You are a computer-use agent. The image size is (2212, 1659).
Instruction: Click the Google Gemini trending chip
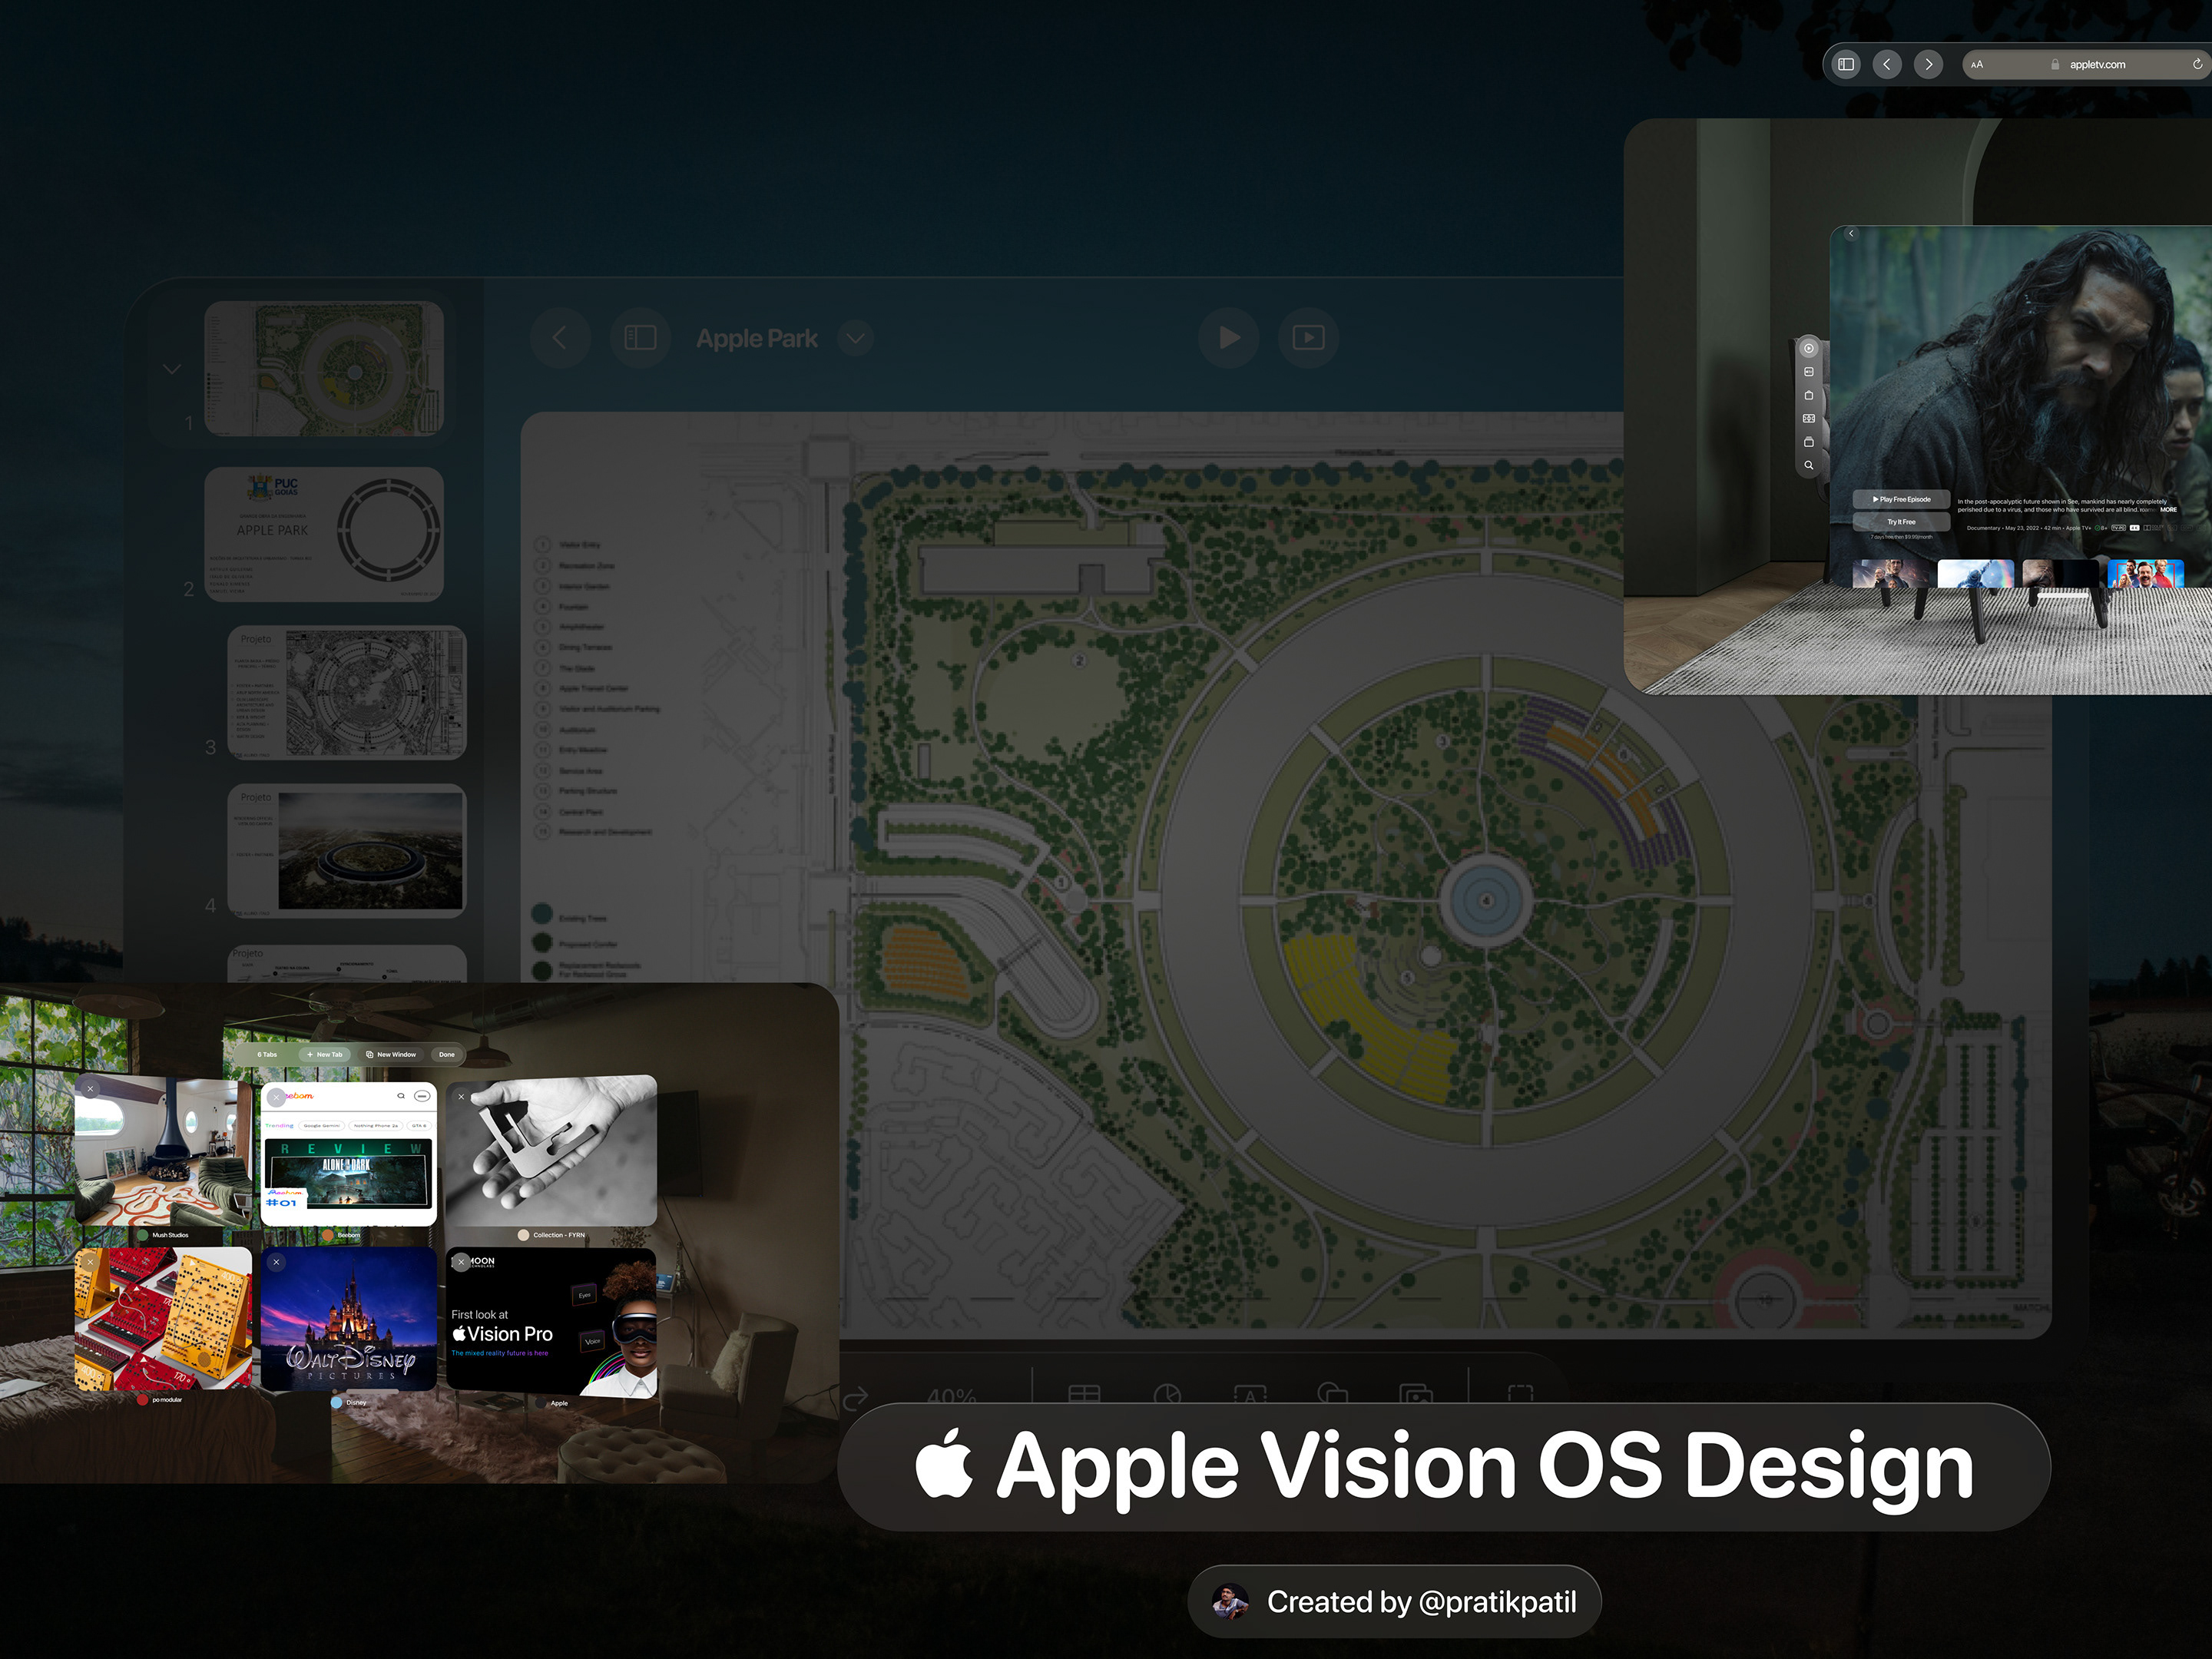[x=322, y=1126]
